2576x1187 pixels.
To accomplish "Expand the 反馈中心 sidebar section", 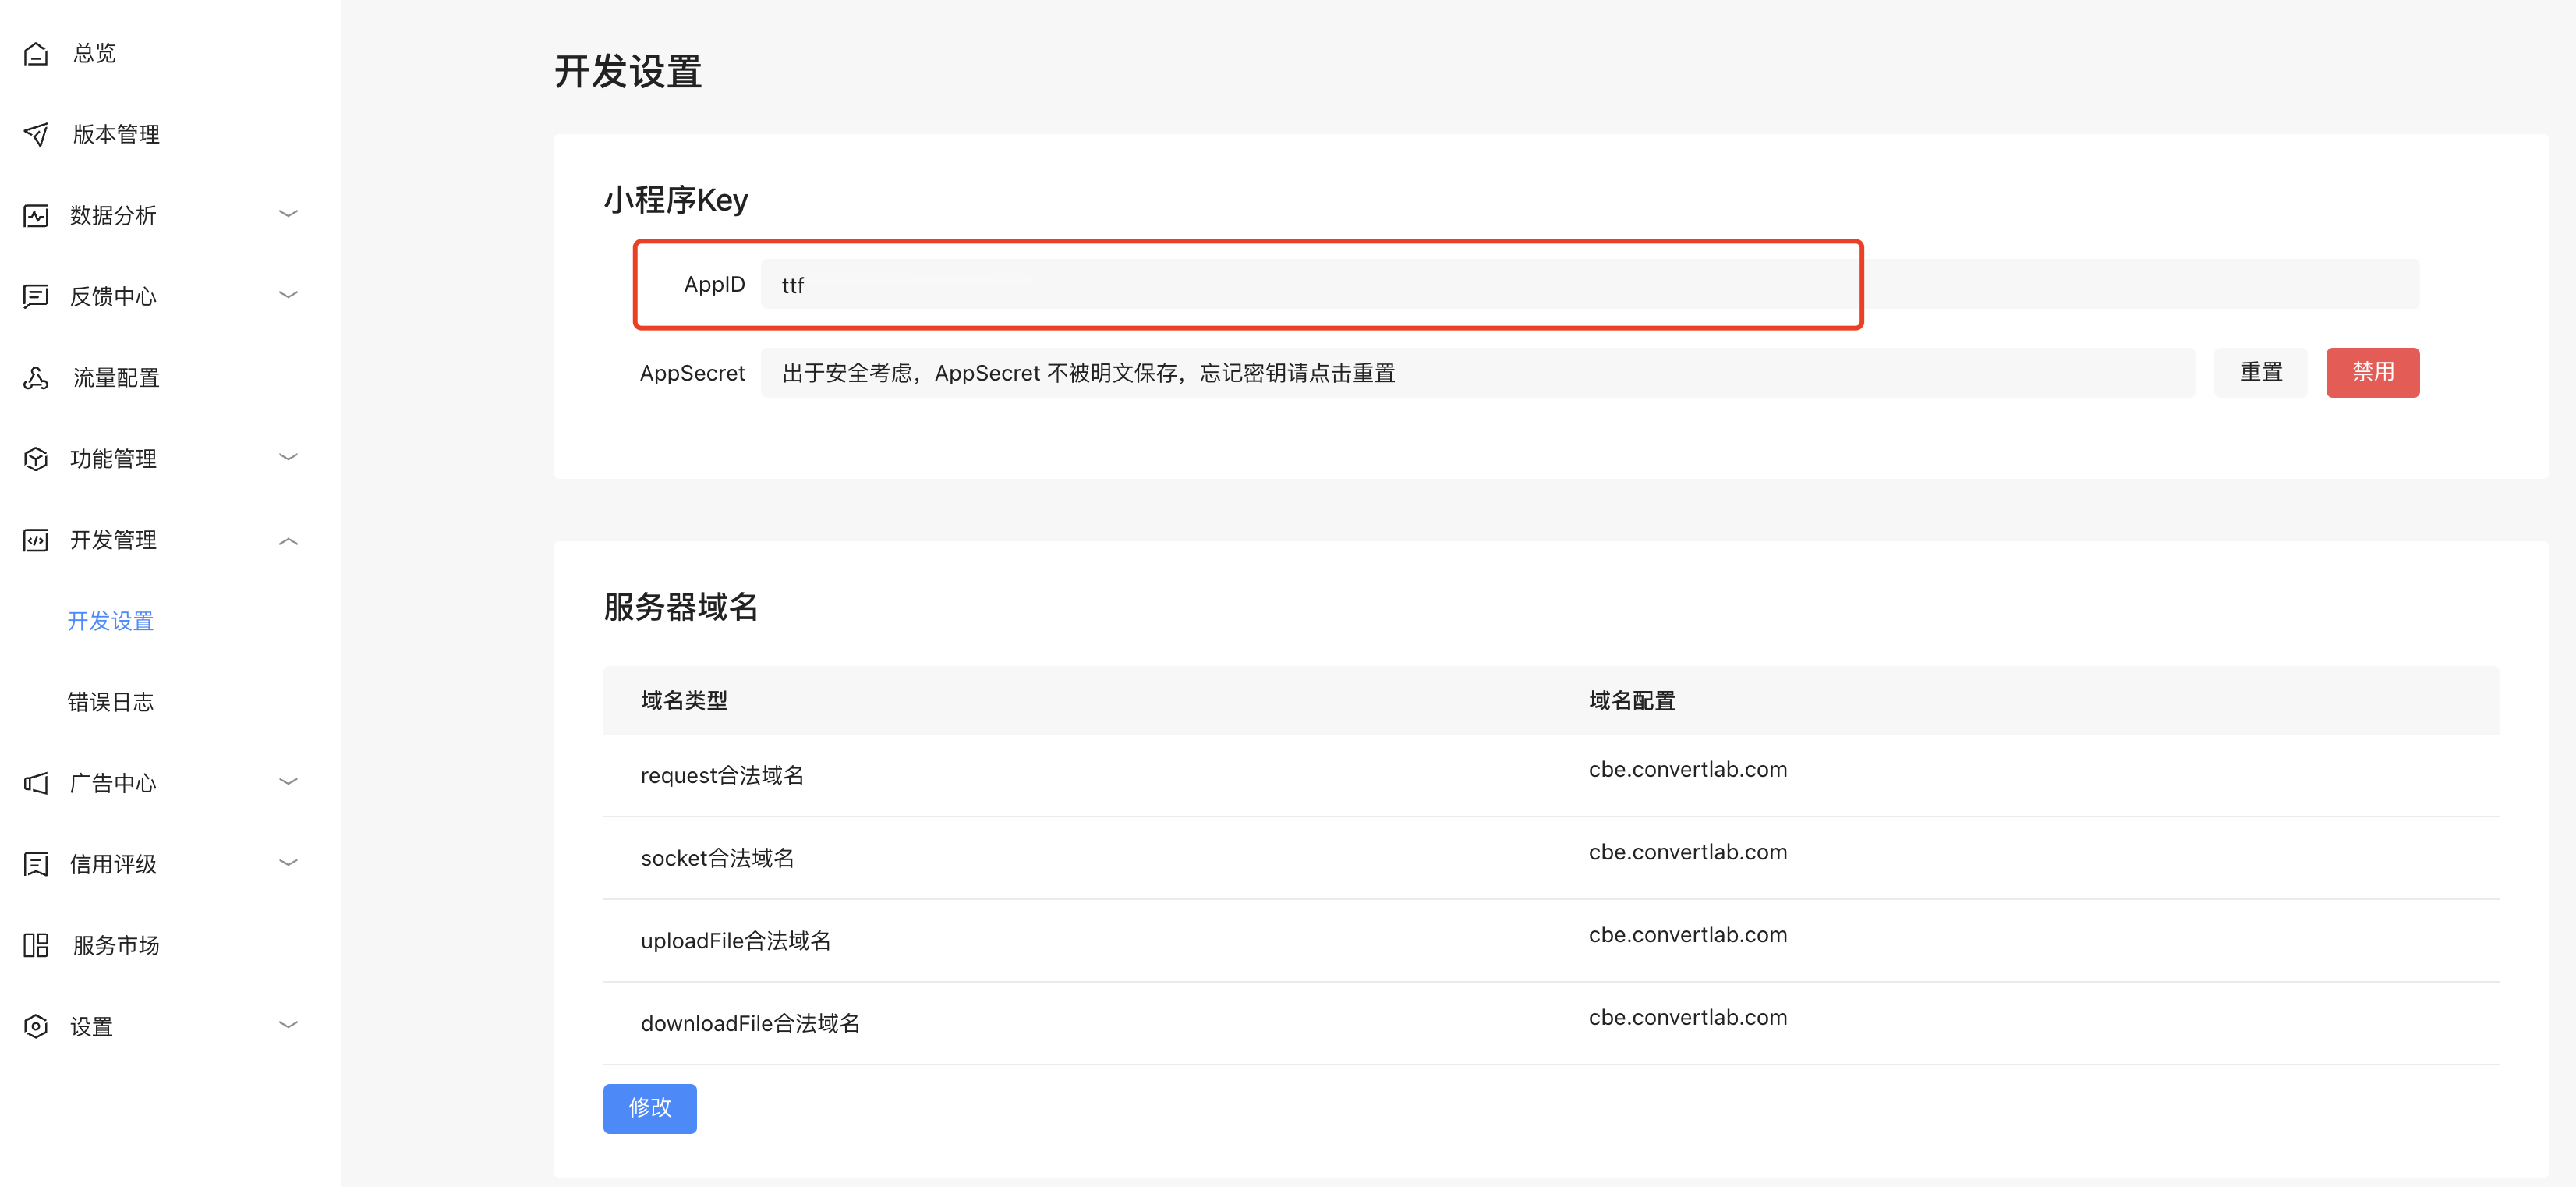I will [289, 294].
